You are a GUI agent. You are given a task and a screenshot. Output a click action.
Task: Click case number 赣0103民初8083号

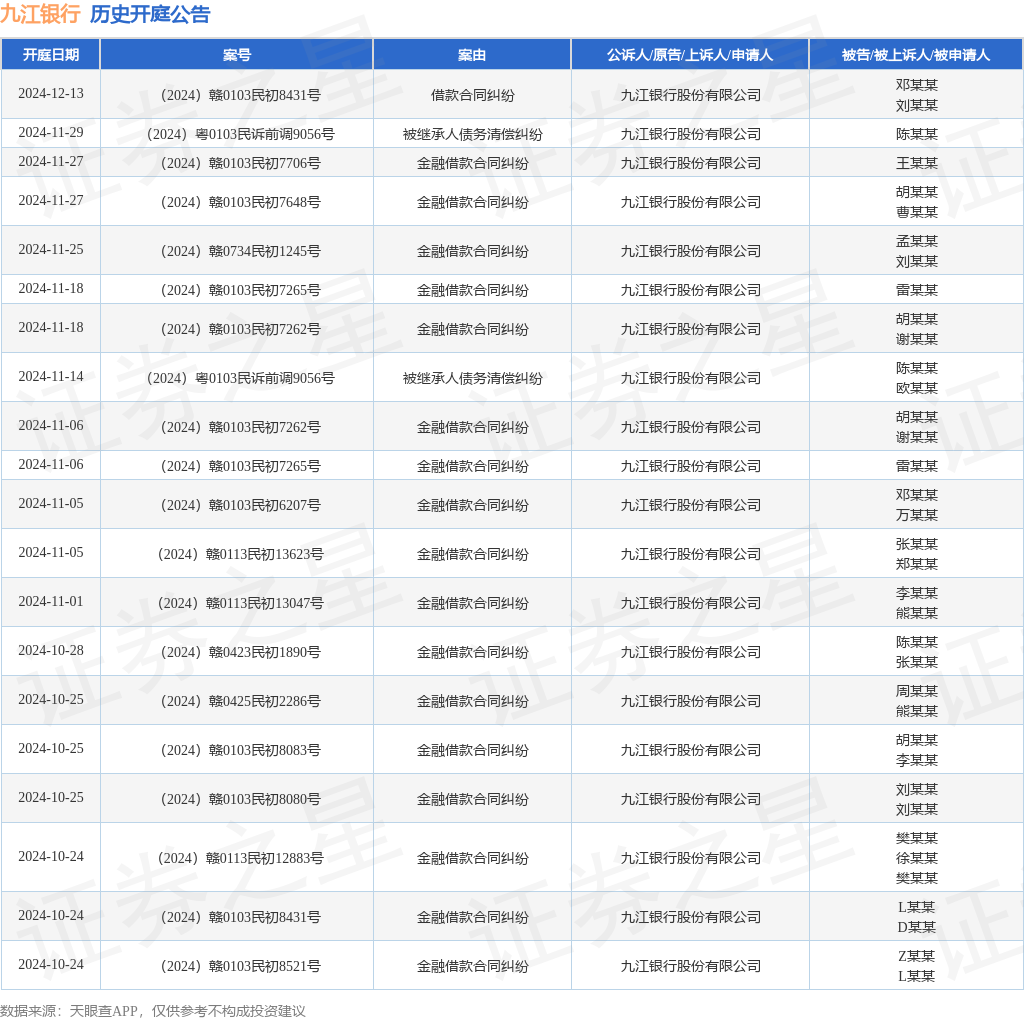(x=241, y=750)
